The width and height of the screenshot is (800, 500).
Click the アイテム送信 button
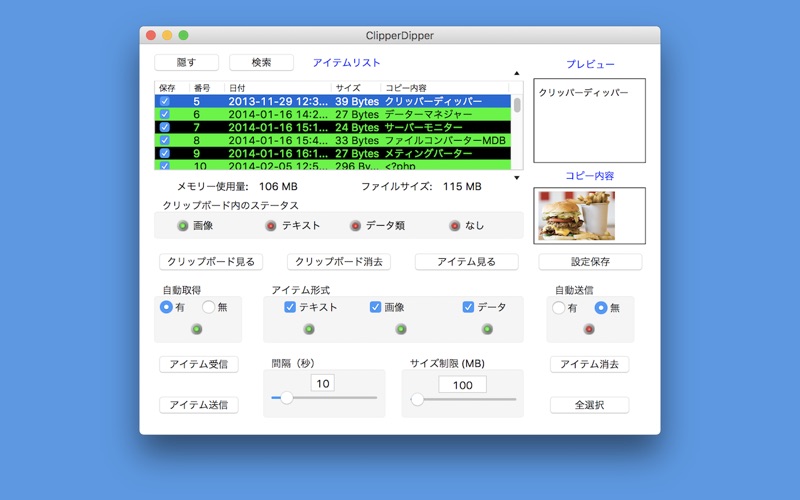click(x=198, y=405)
